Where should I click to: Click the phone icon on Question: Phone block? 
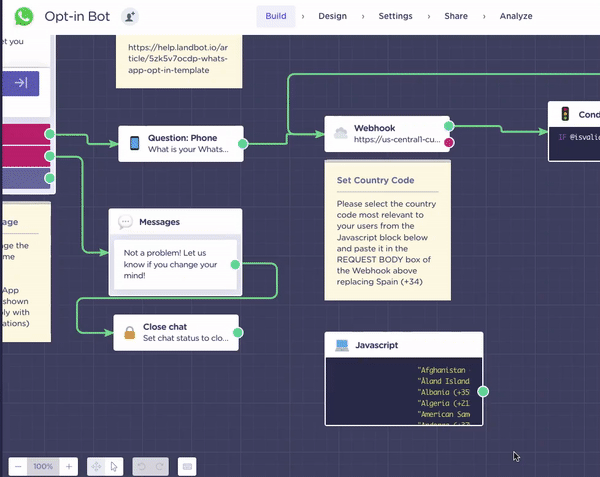coord(134,143)
